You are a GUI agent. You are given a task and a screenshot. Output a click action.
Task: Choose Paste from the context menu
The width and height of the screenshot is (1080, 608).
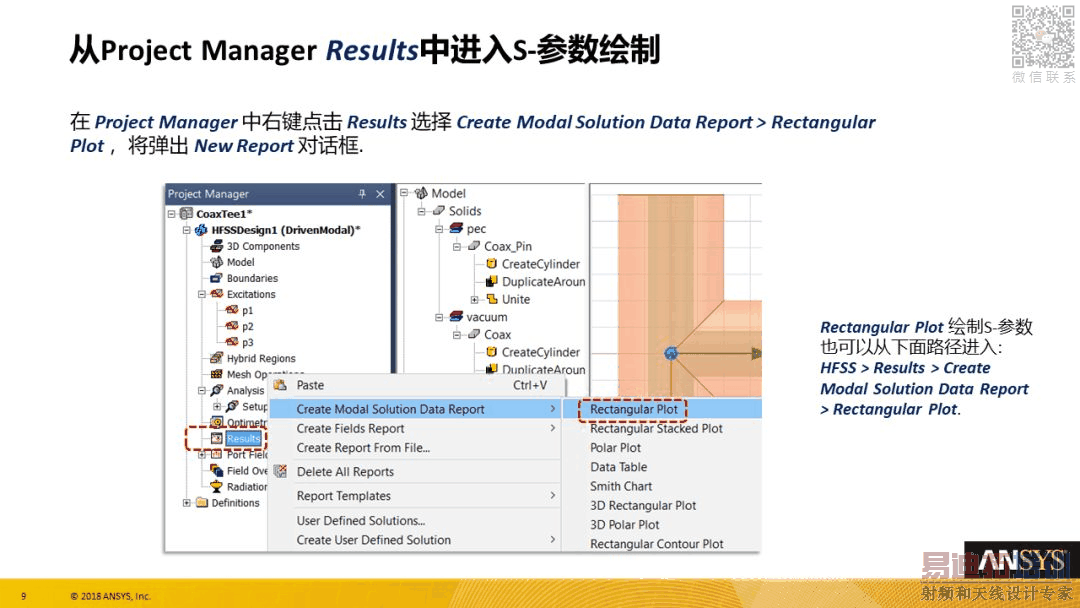pos(415,386)
